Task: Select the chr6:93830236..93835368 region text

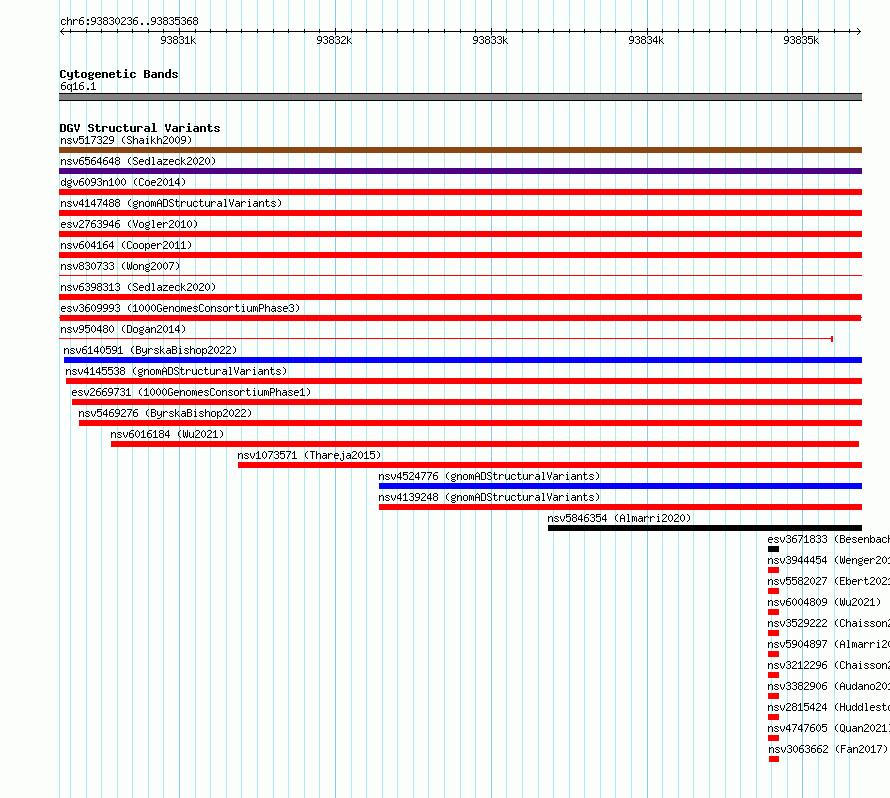Action: pos(129,22)
